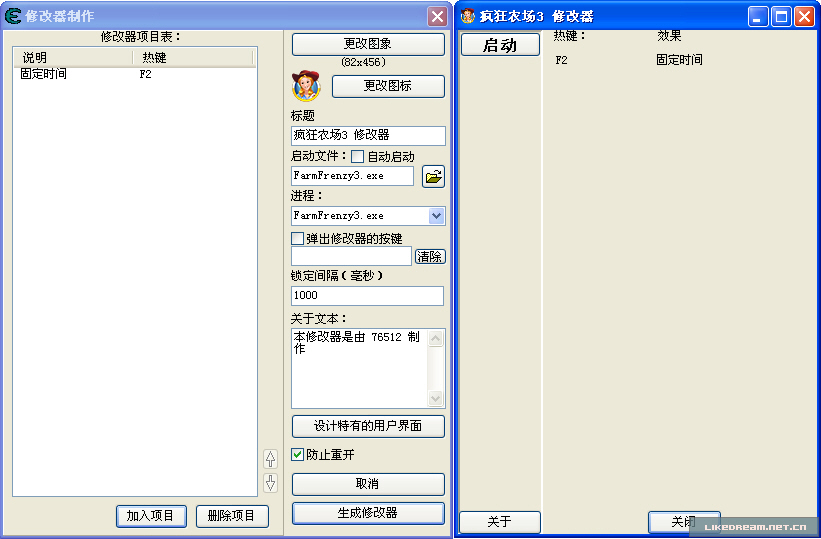Move item up with up arrow
Viewport: 821px width, 539px height.
click(x=270, y=459)
